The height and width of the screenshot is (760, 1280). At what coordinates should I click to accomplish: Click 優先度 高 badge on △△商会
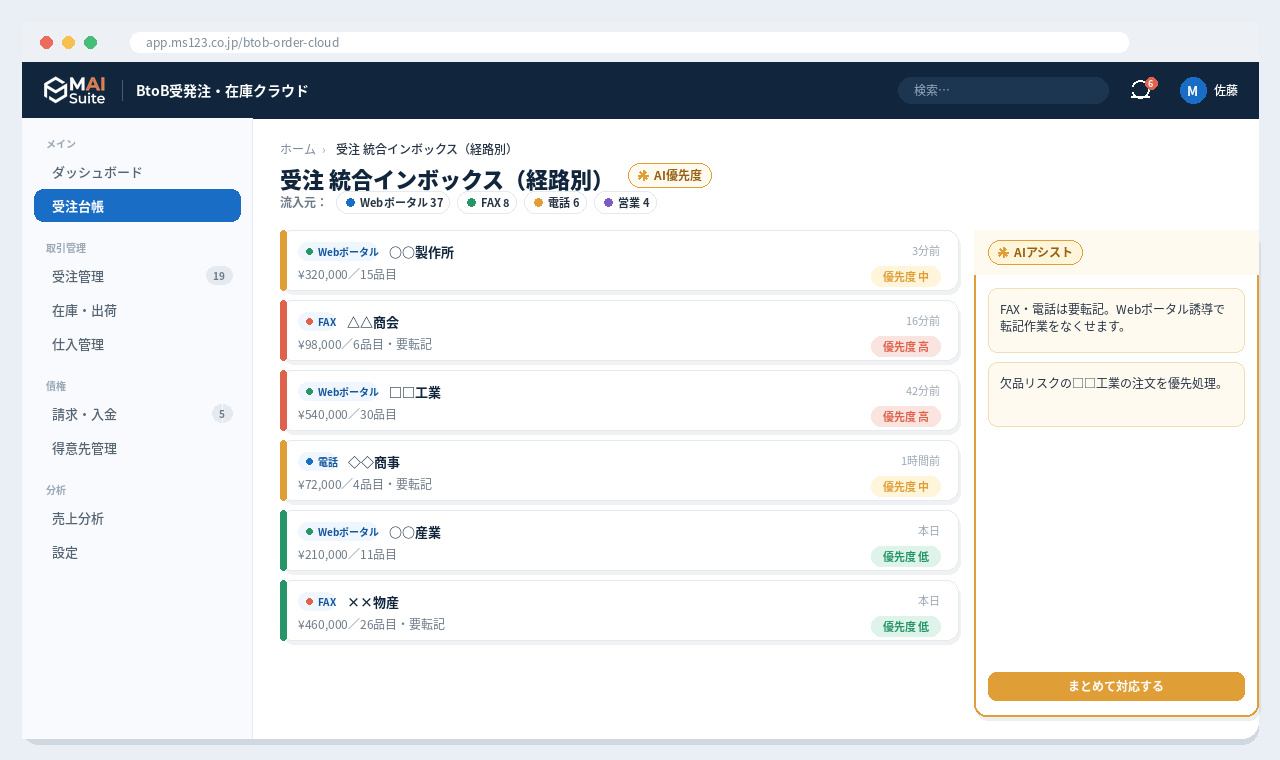pyautogui.click(x=905, y=347)
